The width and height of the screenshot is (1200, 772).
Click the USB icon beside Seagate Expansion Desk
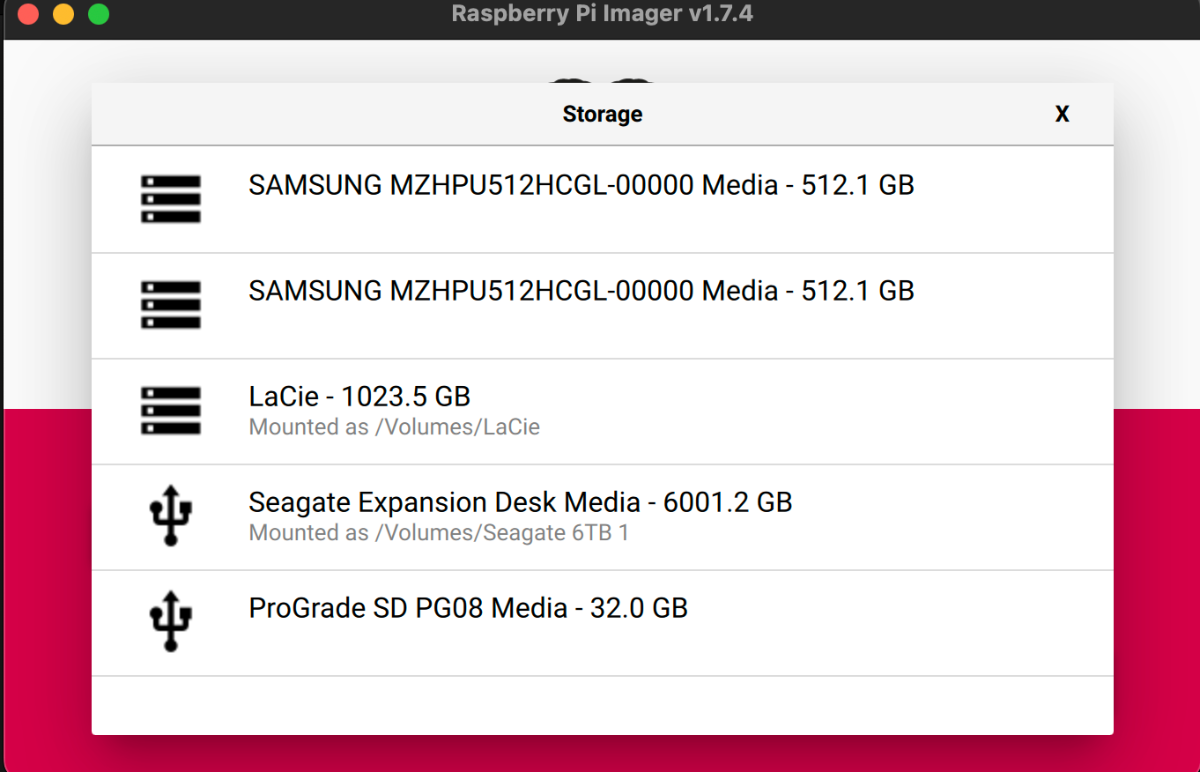coord(170,516)
